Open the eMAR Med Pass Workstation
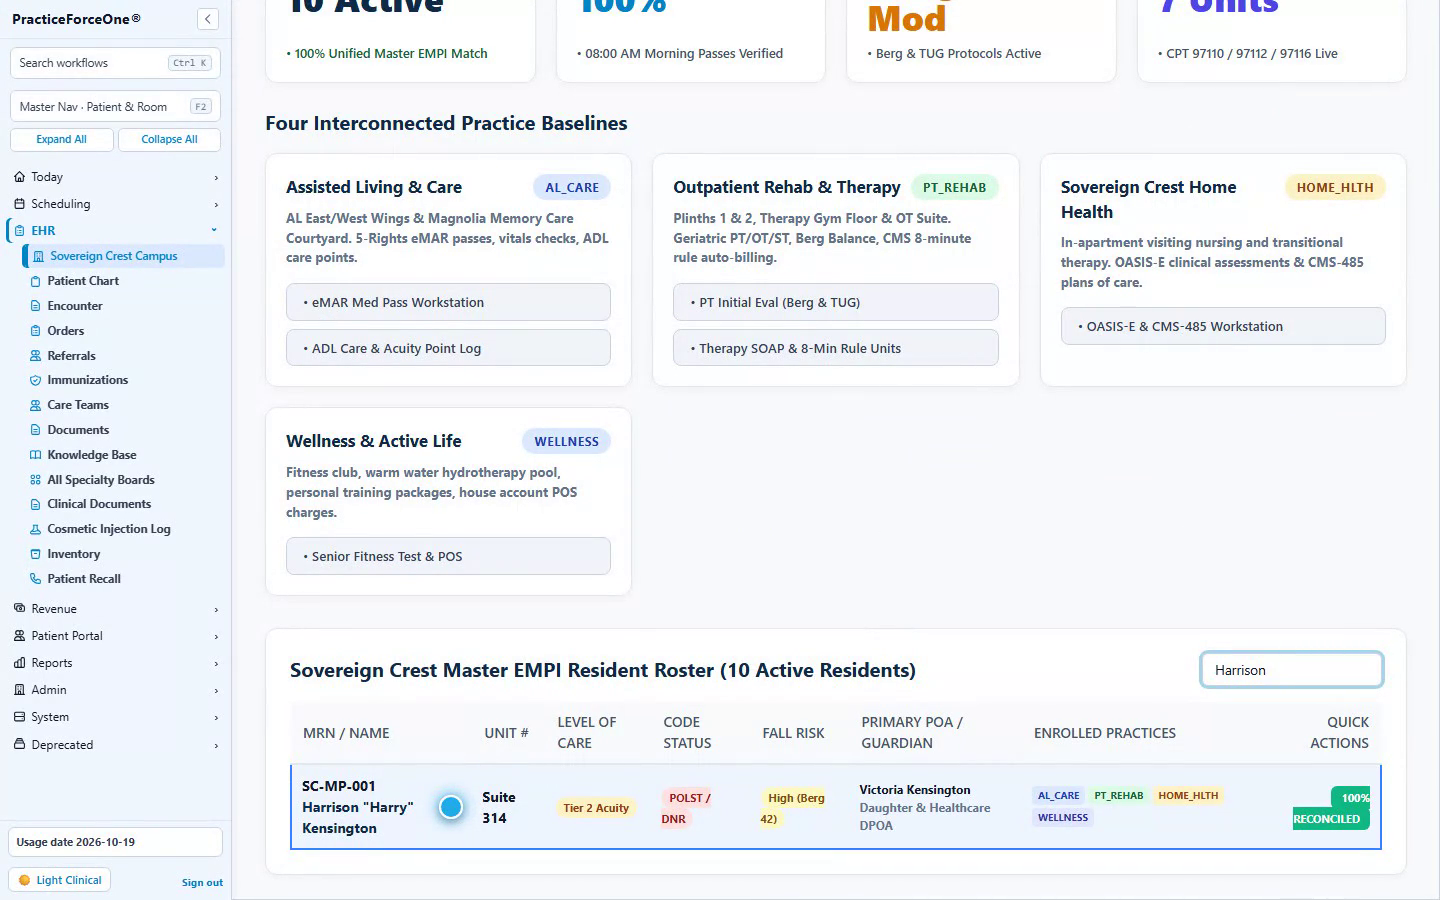 [448, 302]
